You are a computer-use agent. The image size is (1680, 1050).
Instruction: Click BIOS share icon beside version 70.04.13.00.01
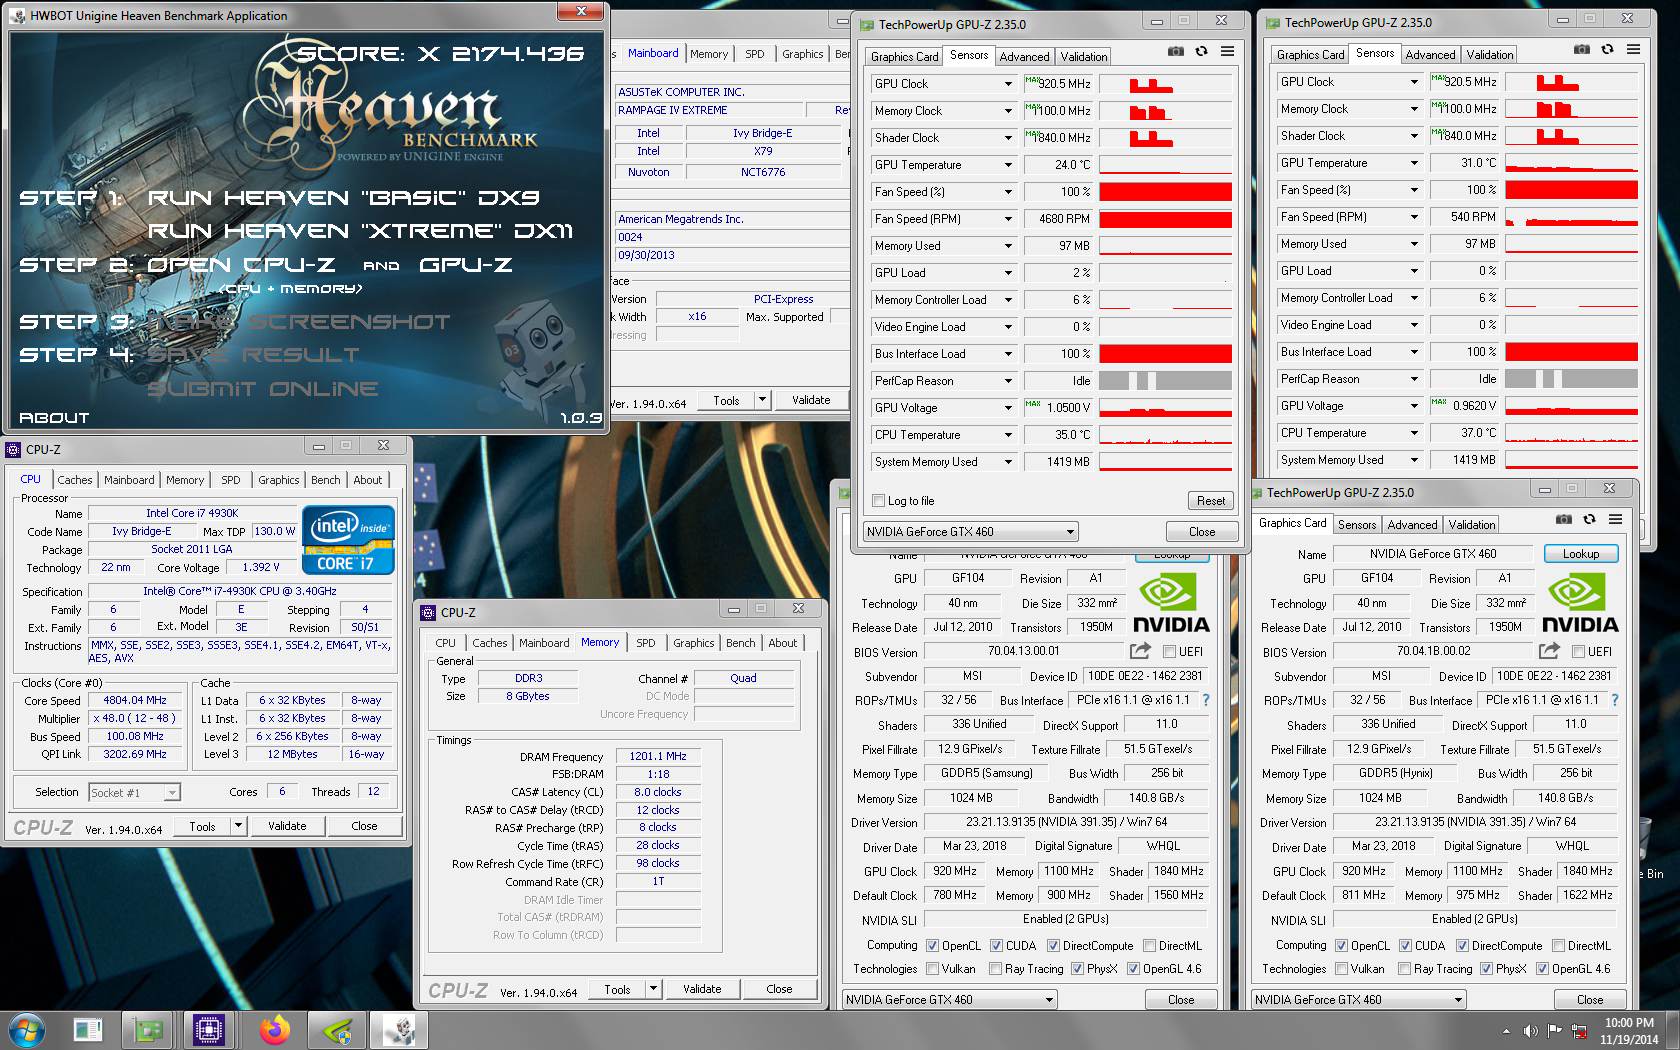point(1140,651)
